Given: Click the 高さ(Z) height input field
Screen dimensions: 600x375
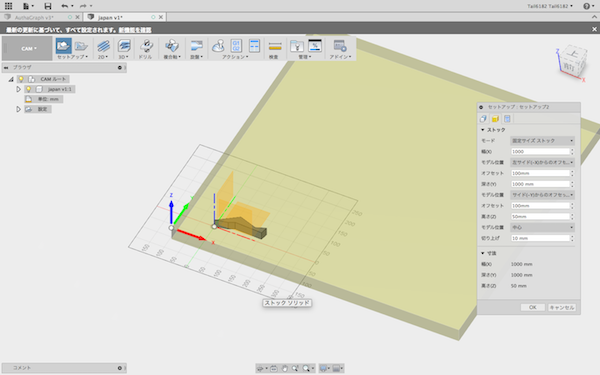Looking at the screenshot, I should [x=541, y=217].
